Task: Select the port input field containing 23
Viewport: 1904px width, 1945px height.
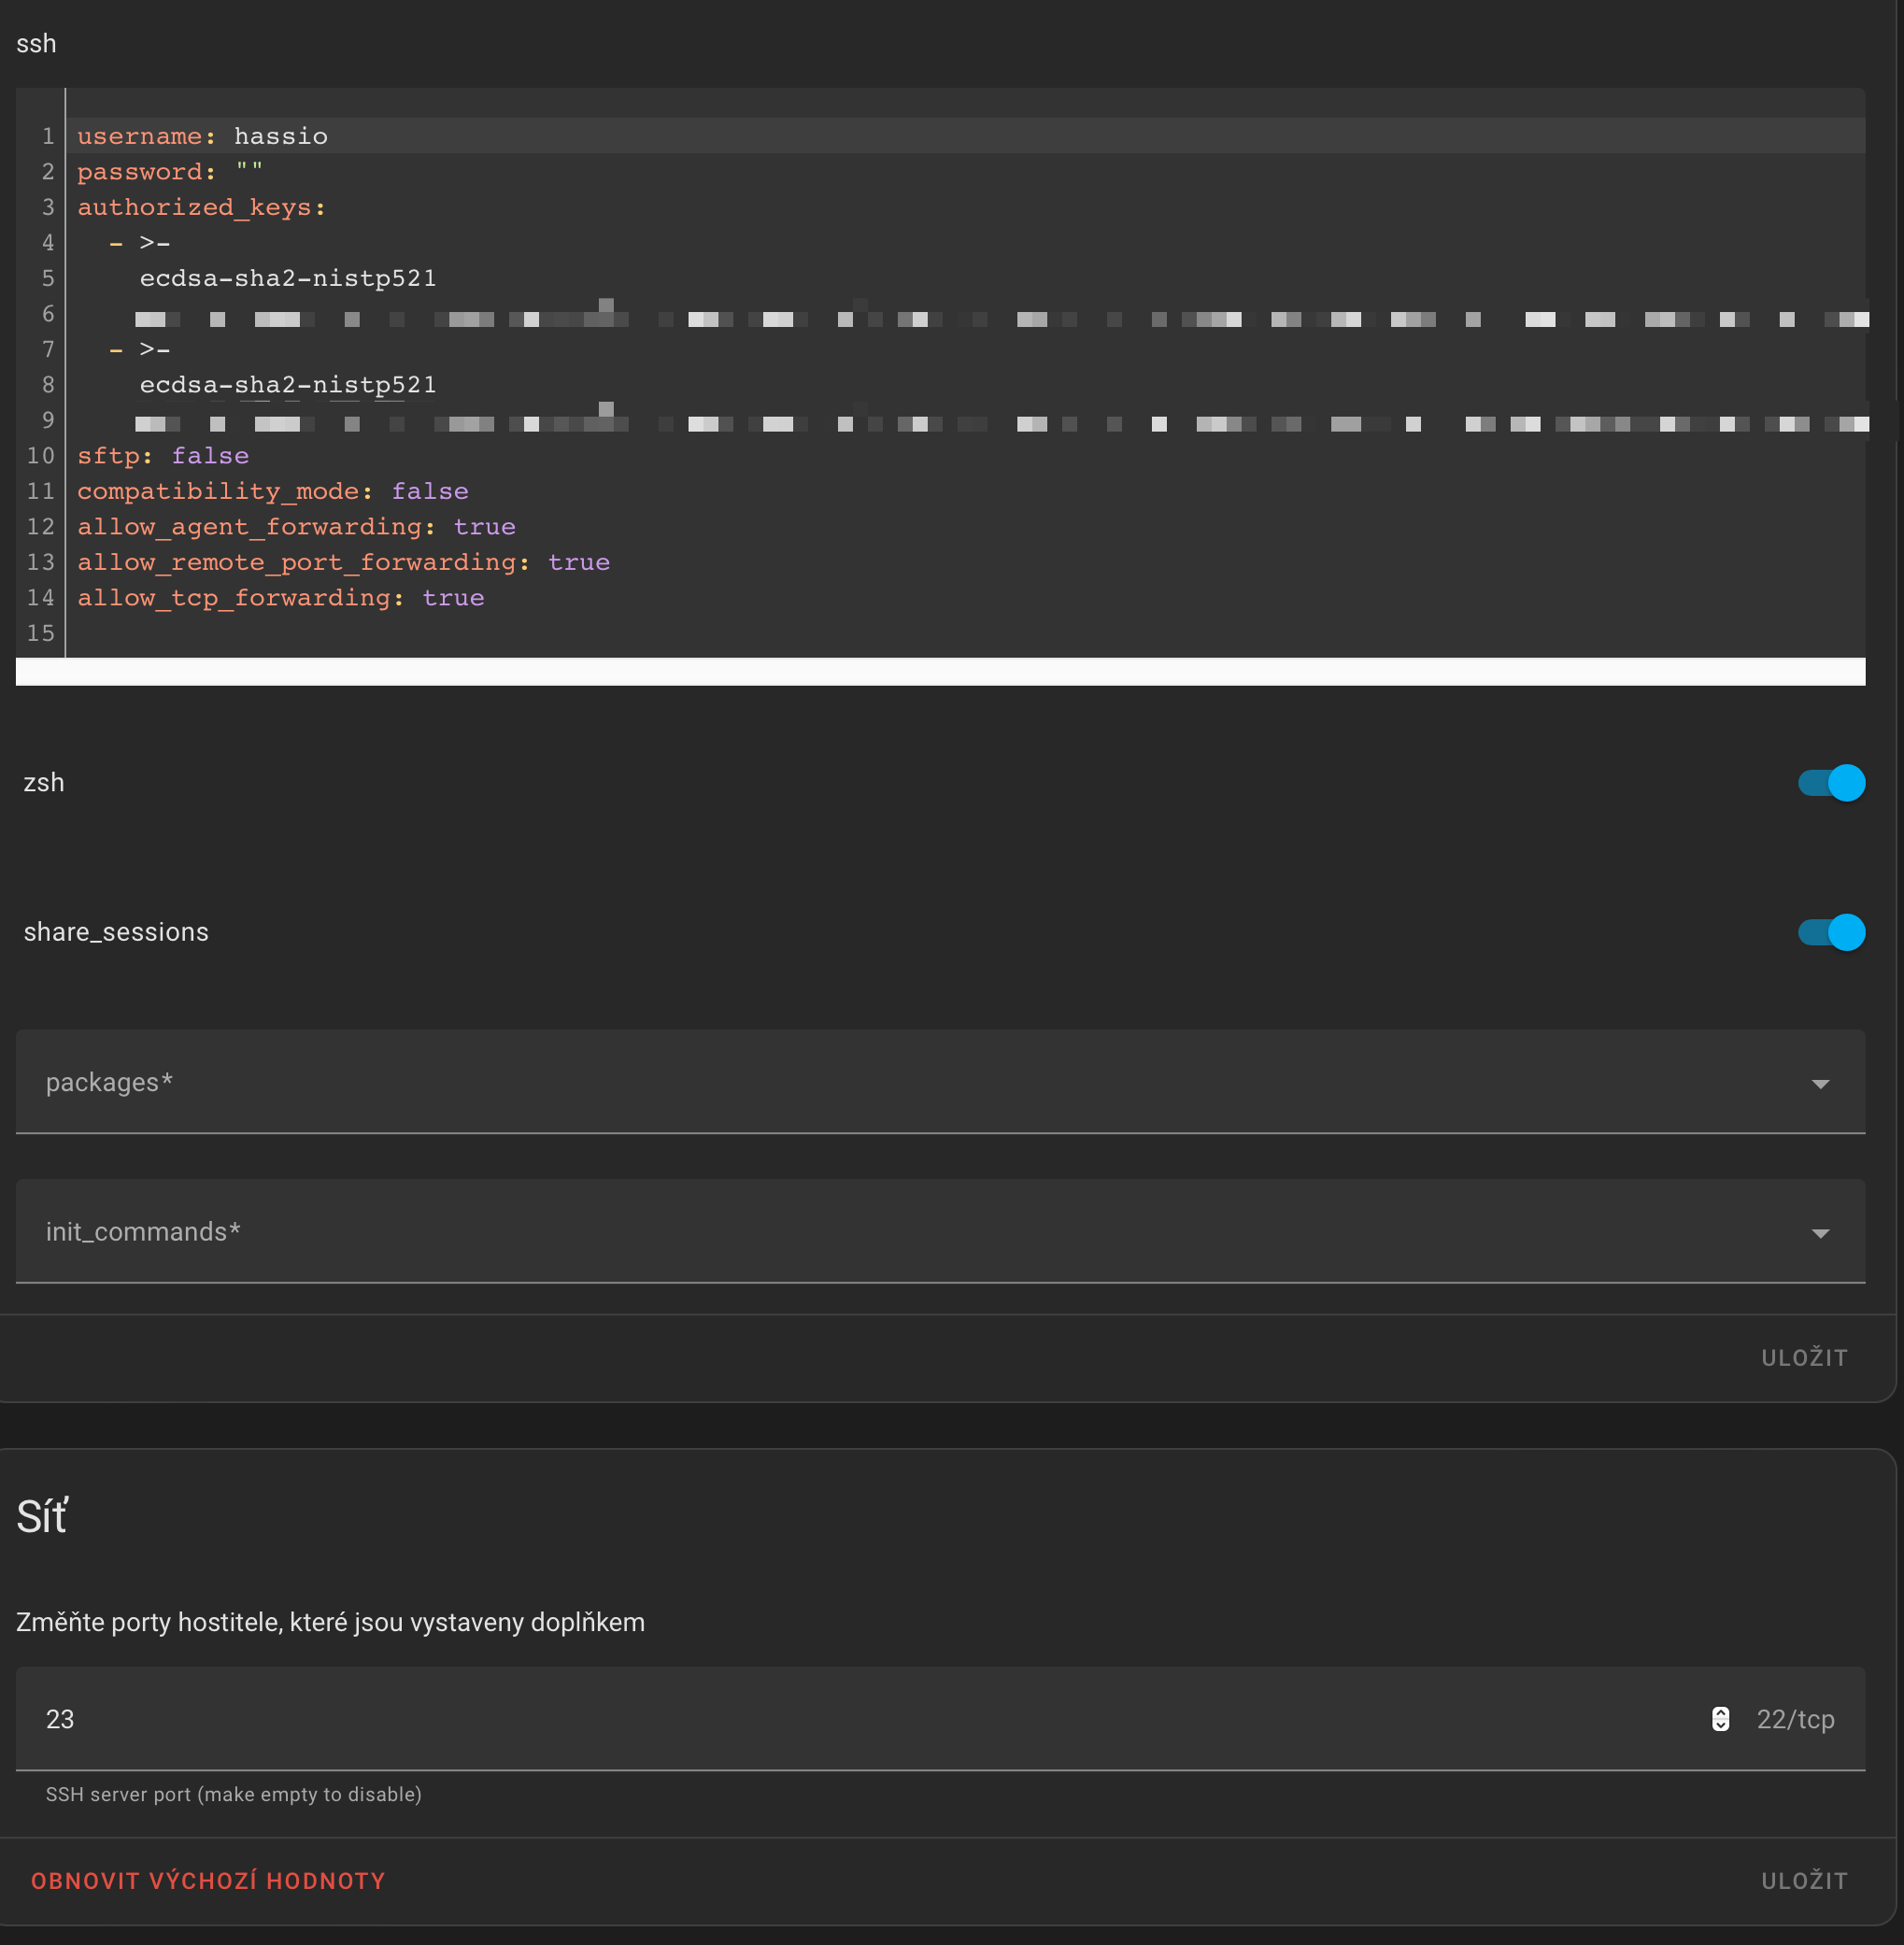Action: [x=400, y=1719]
